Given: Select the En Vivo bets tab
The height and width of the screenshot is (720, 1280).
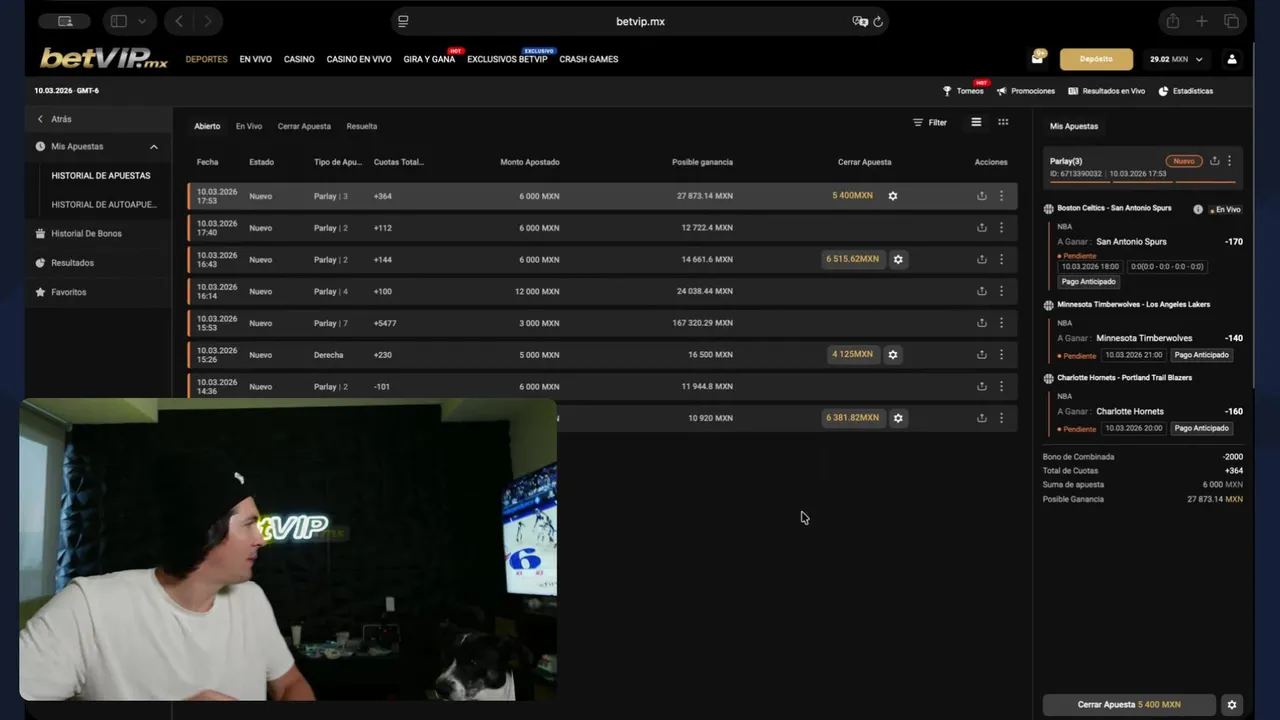Looking at the screenshot, I should (x=249, y=126).
